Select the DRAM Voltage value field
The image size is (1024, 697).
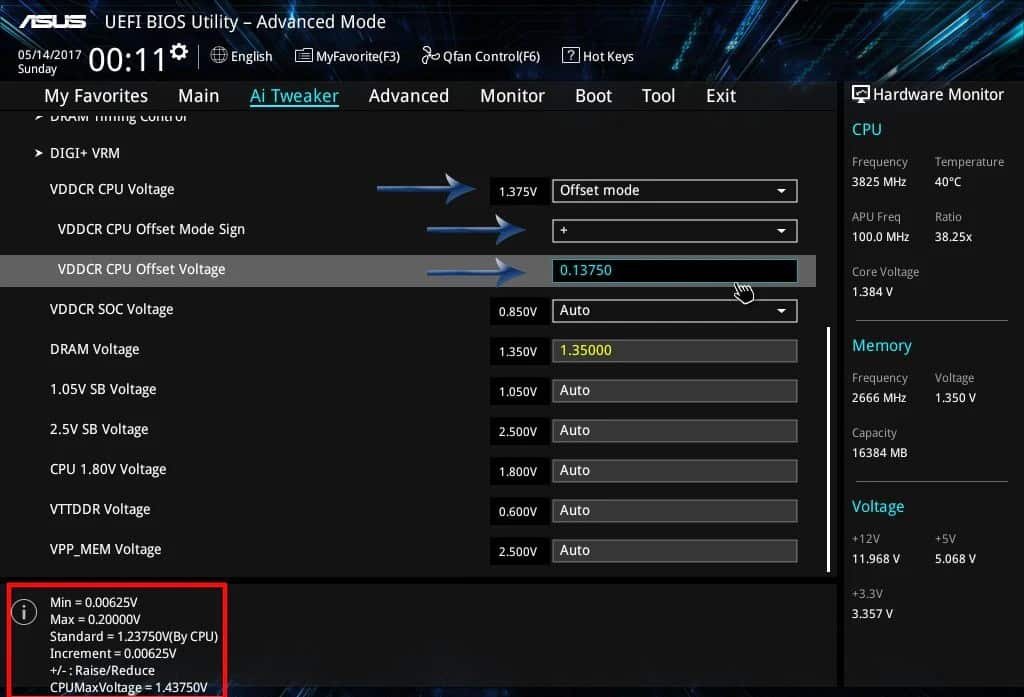(674, 350)
